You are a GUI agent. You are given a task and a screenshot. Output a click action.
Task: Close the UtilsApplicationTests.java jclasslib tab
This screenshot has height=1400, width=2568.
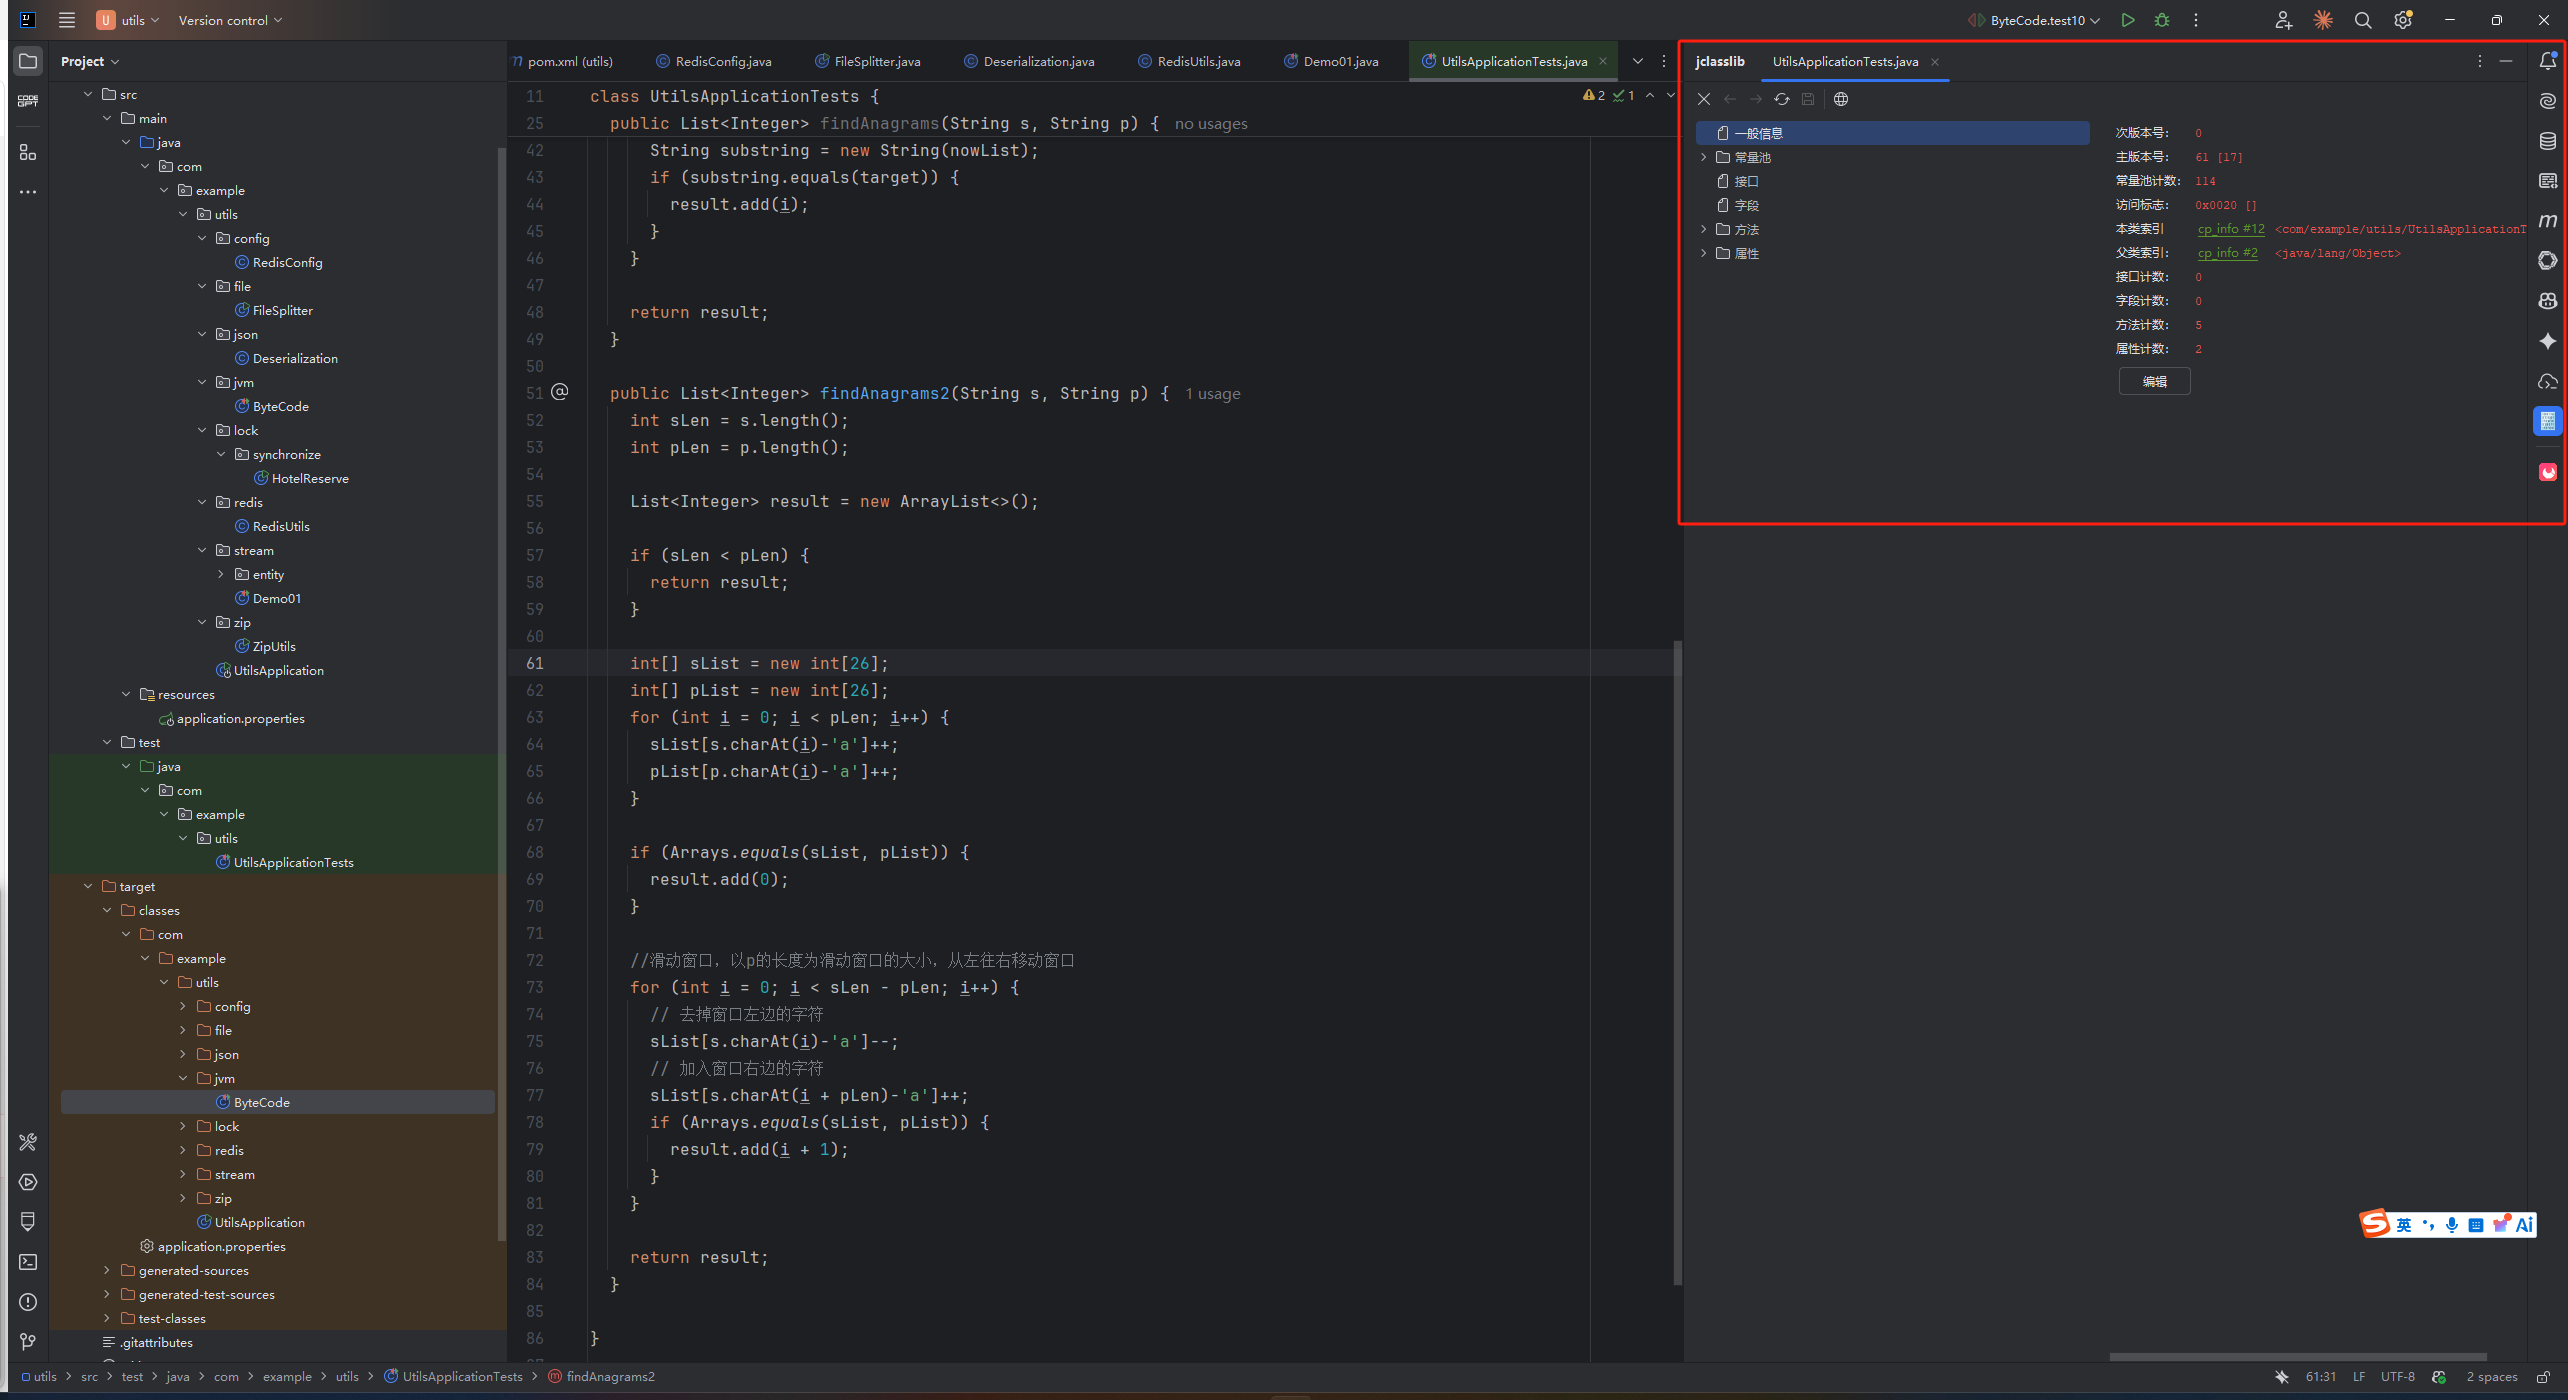(x=1935, y=62)
